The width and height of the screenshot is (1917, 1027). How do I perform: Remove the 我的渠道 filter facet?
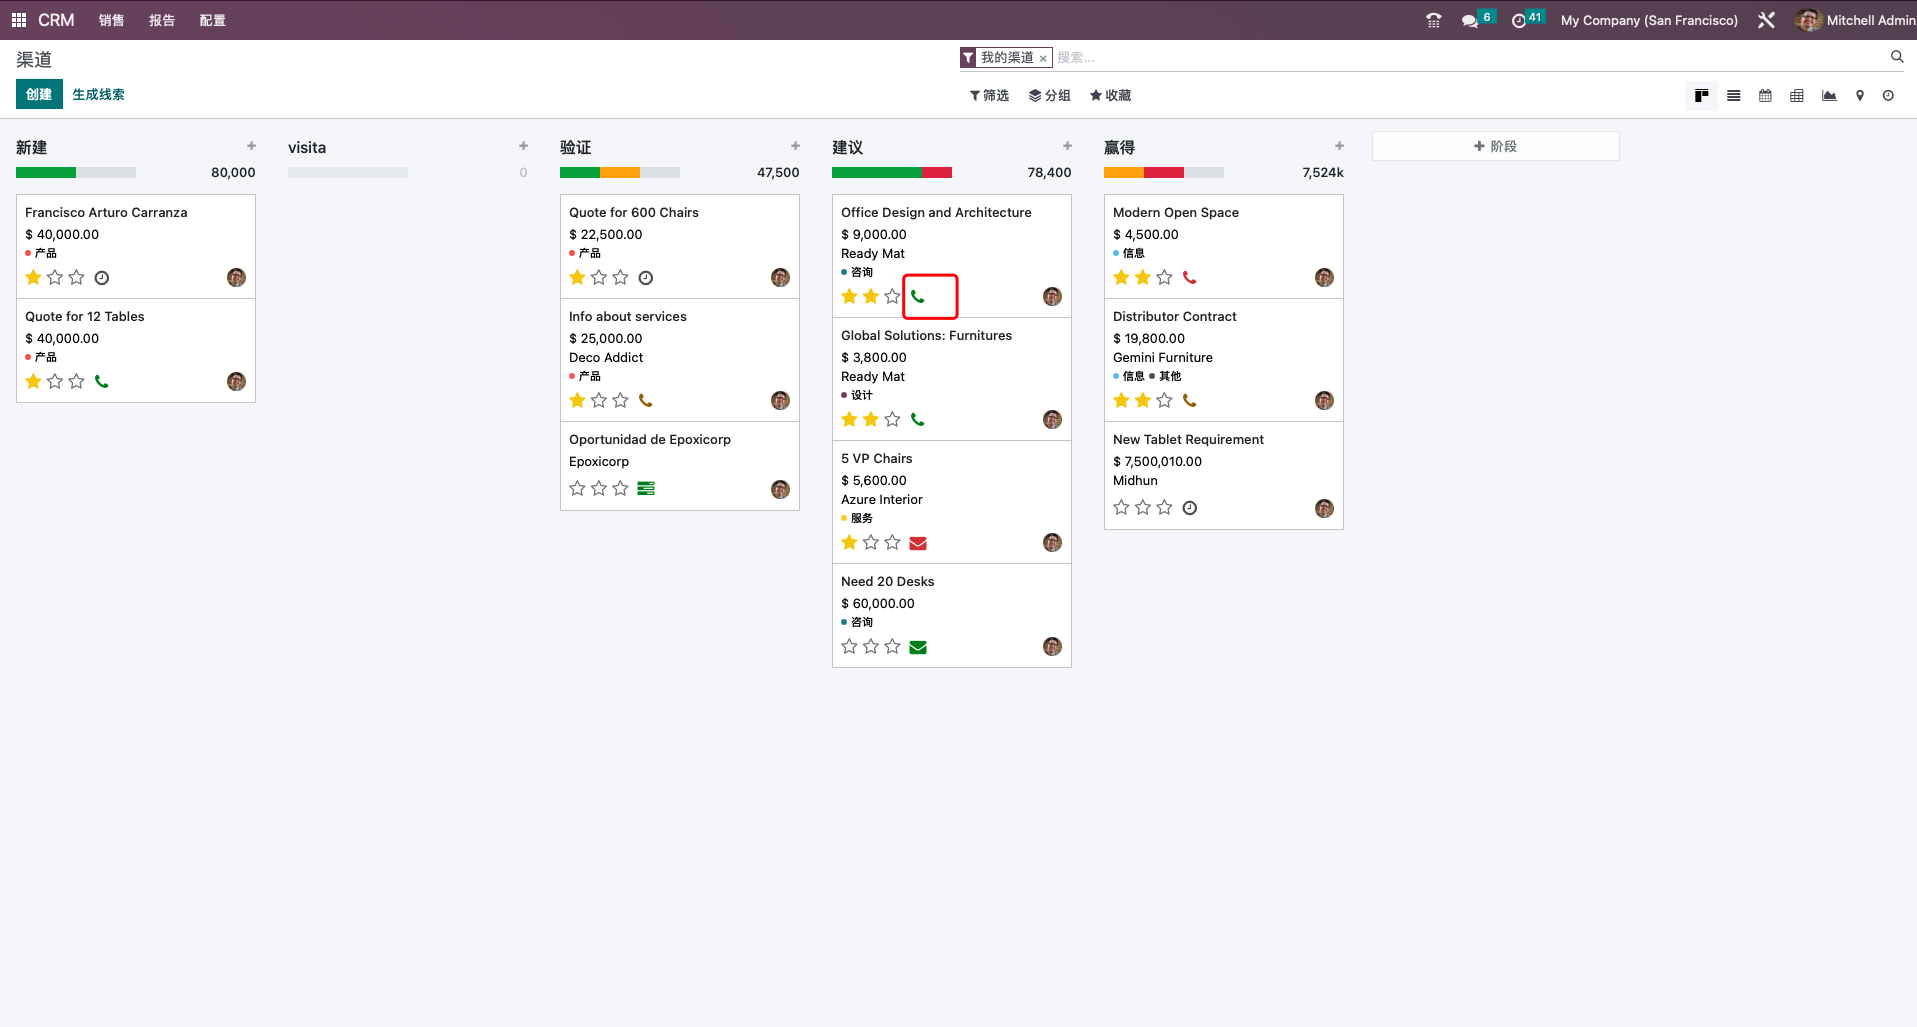click(1043, 58)
